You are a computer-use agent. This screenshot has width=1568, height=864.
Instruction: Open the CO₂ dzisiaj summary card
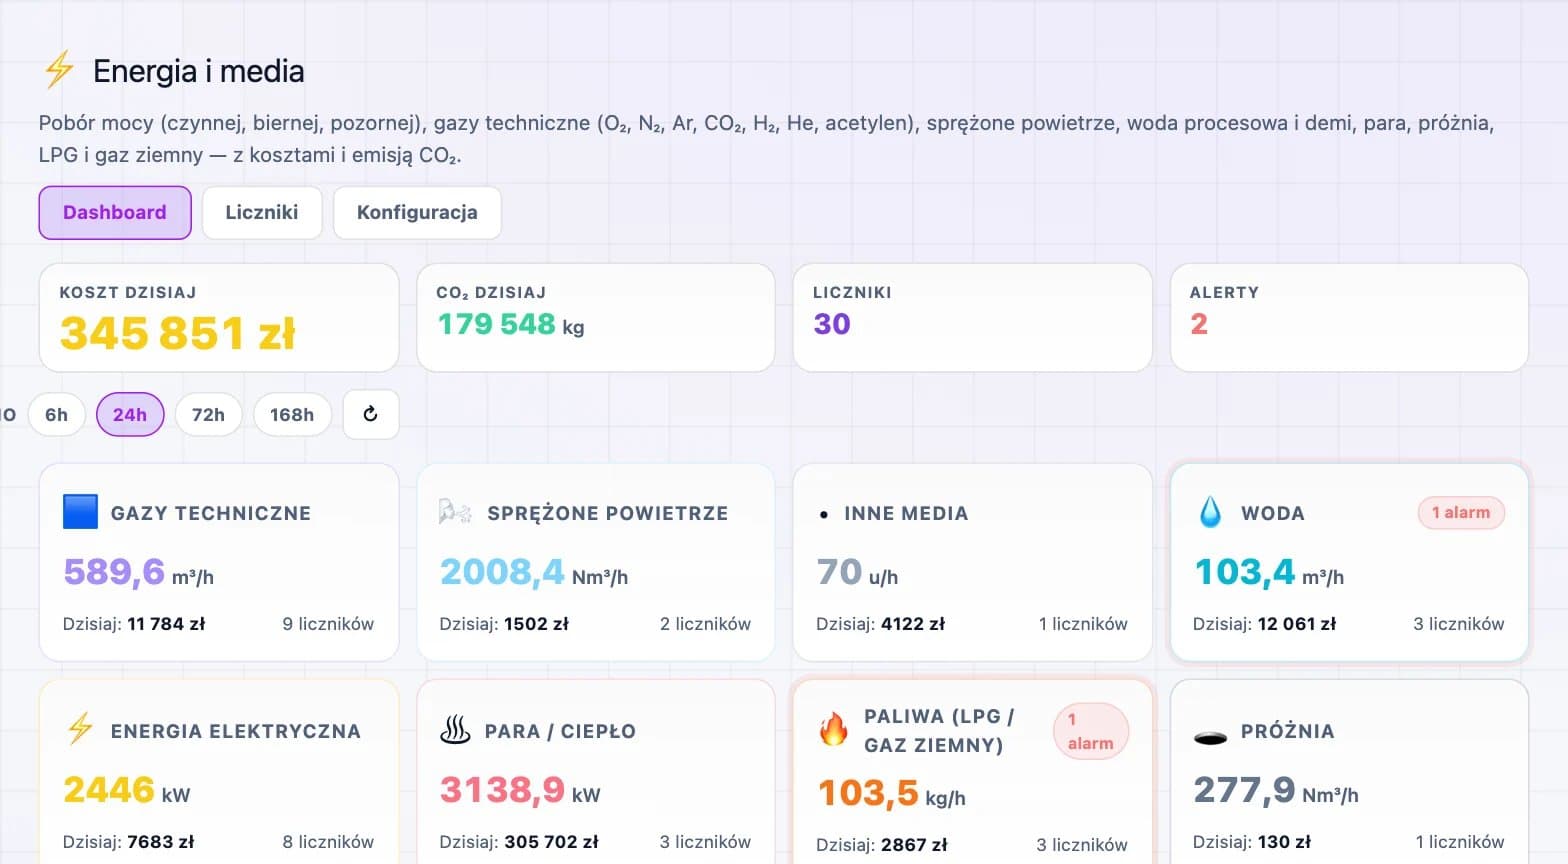tap(596, 318)
